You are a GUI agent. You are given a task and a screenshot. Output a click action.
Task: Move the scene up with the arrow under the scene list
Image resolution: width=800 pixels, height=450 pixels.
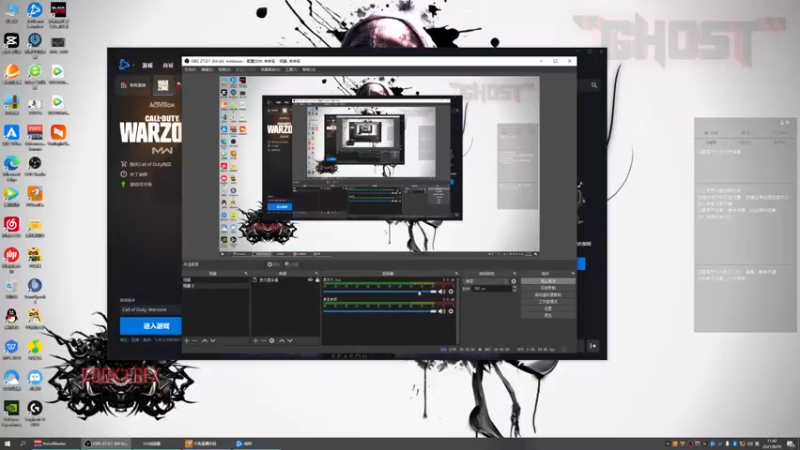coord(205,340)
